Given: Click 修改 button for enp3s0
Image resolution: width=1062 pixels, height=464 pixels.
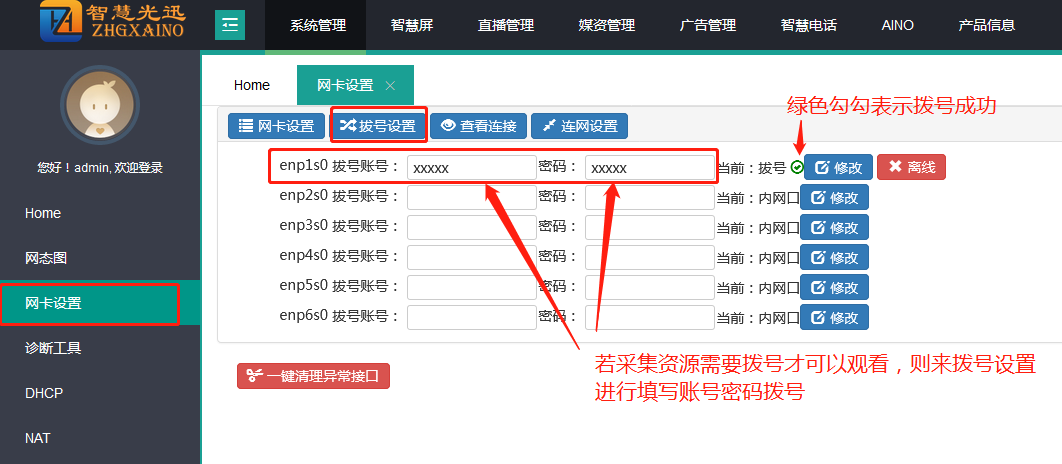Looking at the screenshot, I should [834, 228].
